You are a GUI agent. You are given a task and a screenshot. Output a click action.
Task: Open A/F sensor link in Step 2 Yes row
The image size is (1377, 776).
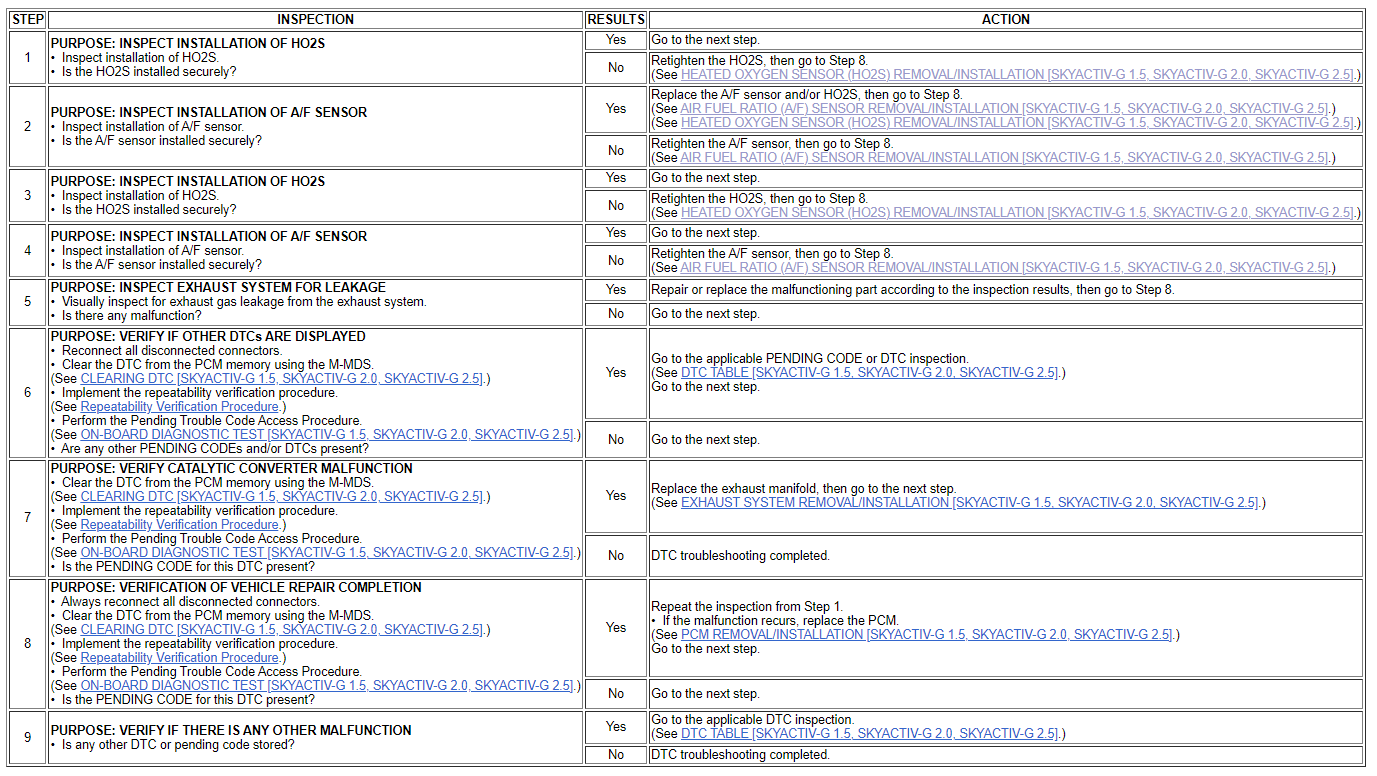1005,109
